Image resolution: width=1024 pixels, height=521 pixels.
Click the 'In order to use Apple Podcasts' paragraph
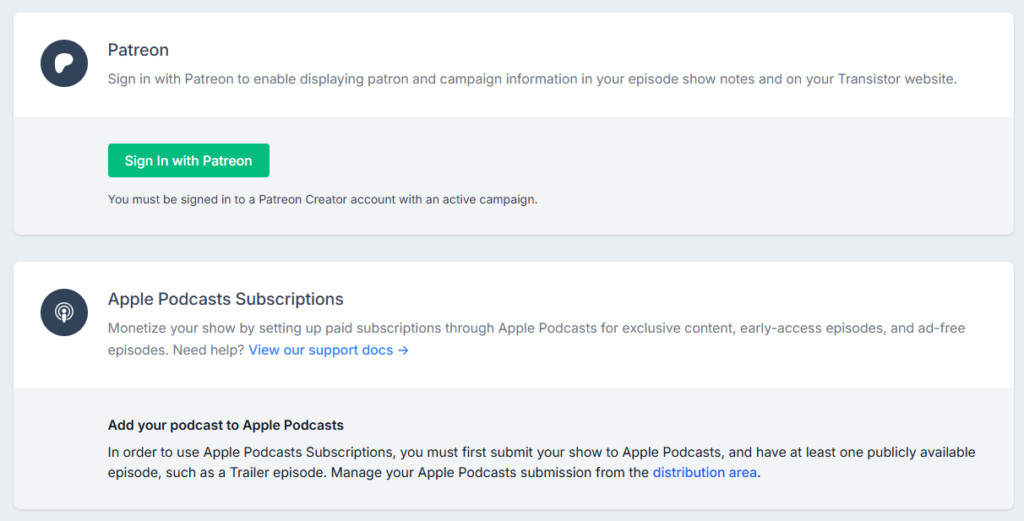(542, 462)
